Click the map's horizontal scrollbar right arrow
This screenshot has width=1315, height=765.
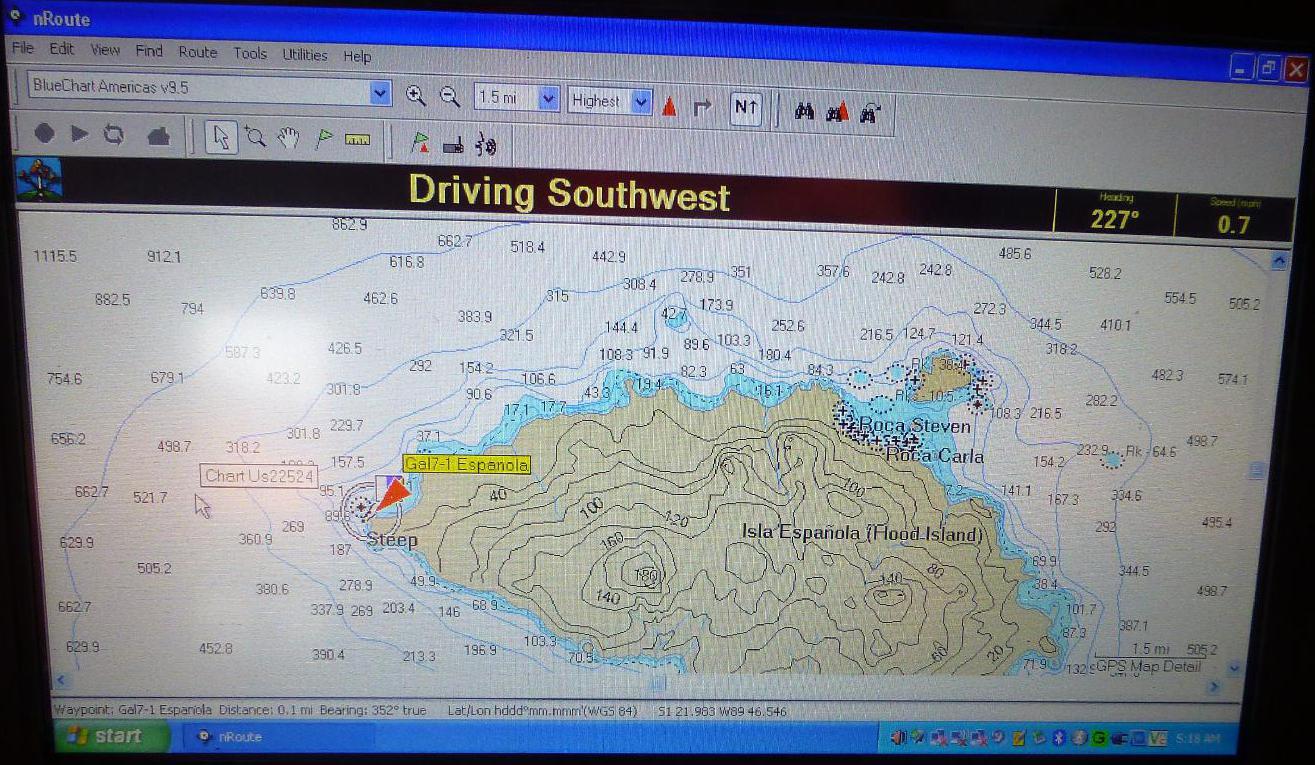(x=1215, y=687)
